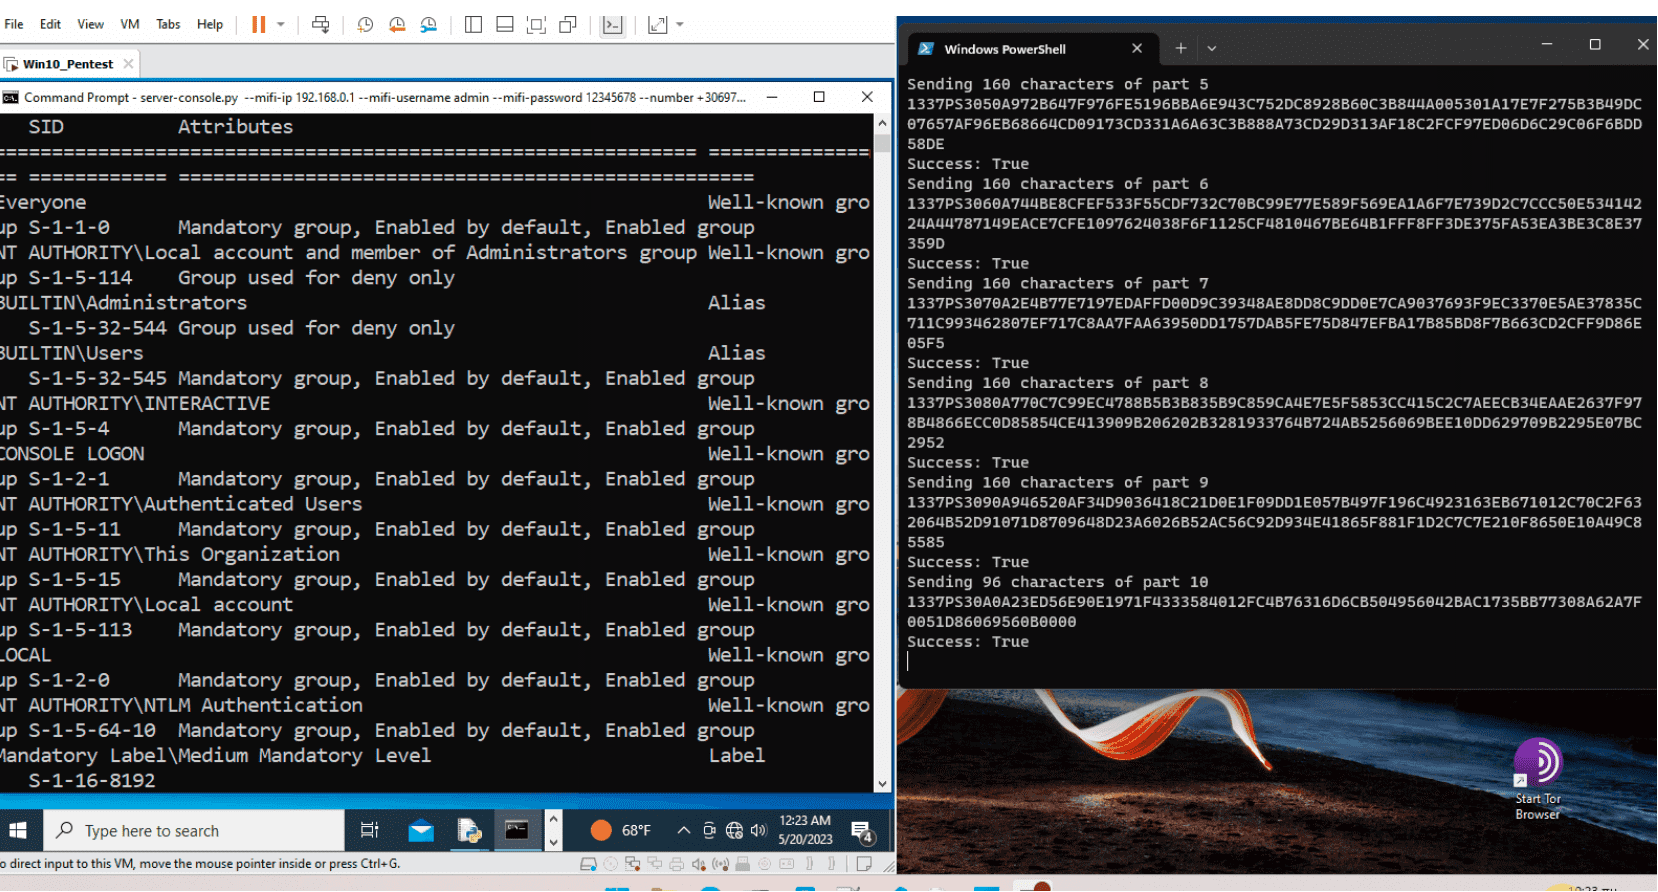Viewport: 1658px width, 892px height.
Task: Open a new terminal tab with plus
Action: click(1181, 48)
